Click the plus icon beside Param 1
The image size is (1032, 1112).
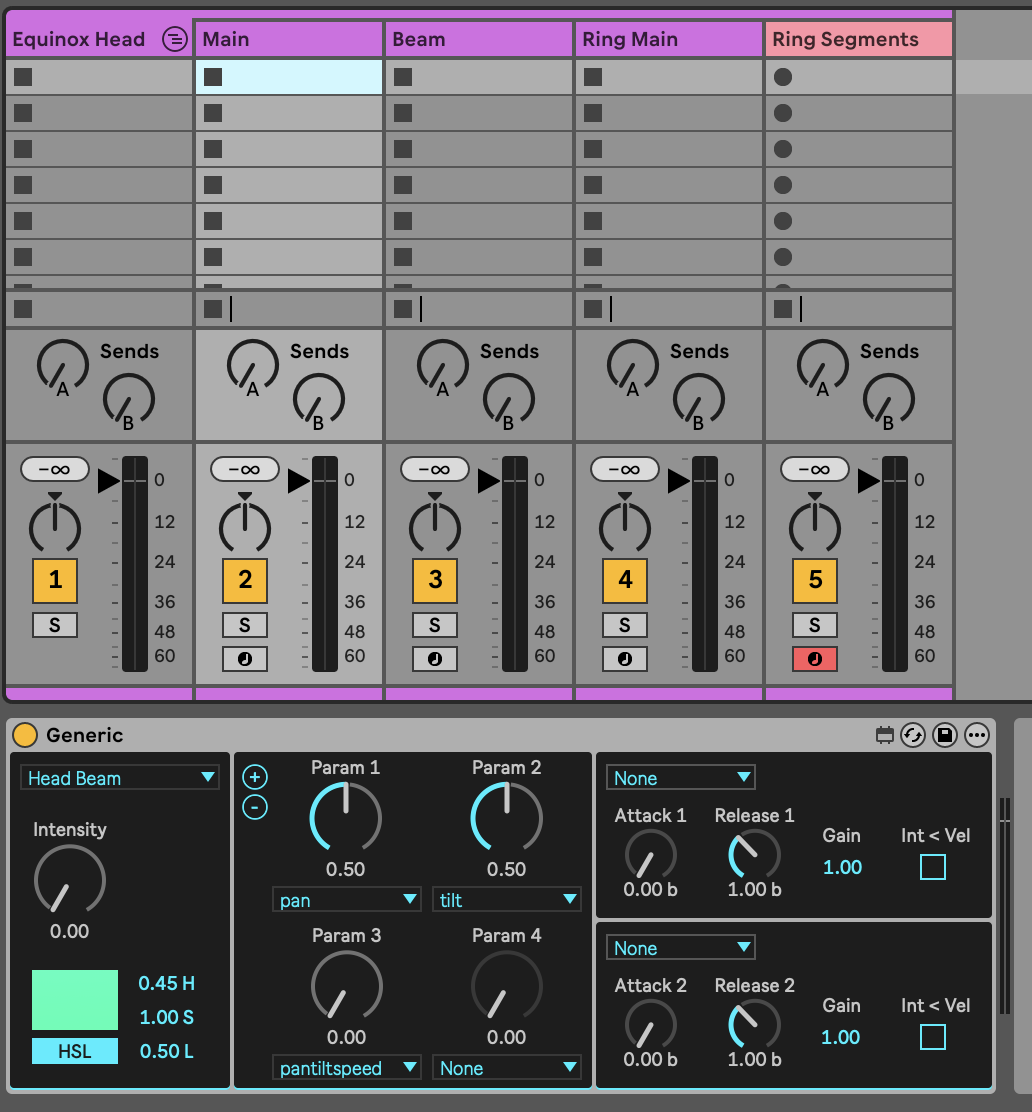click(x=255, y=777)
